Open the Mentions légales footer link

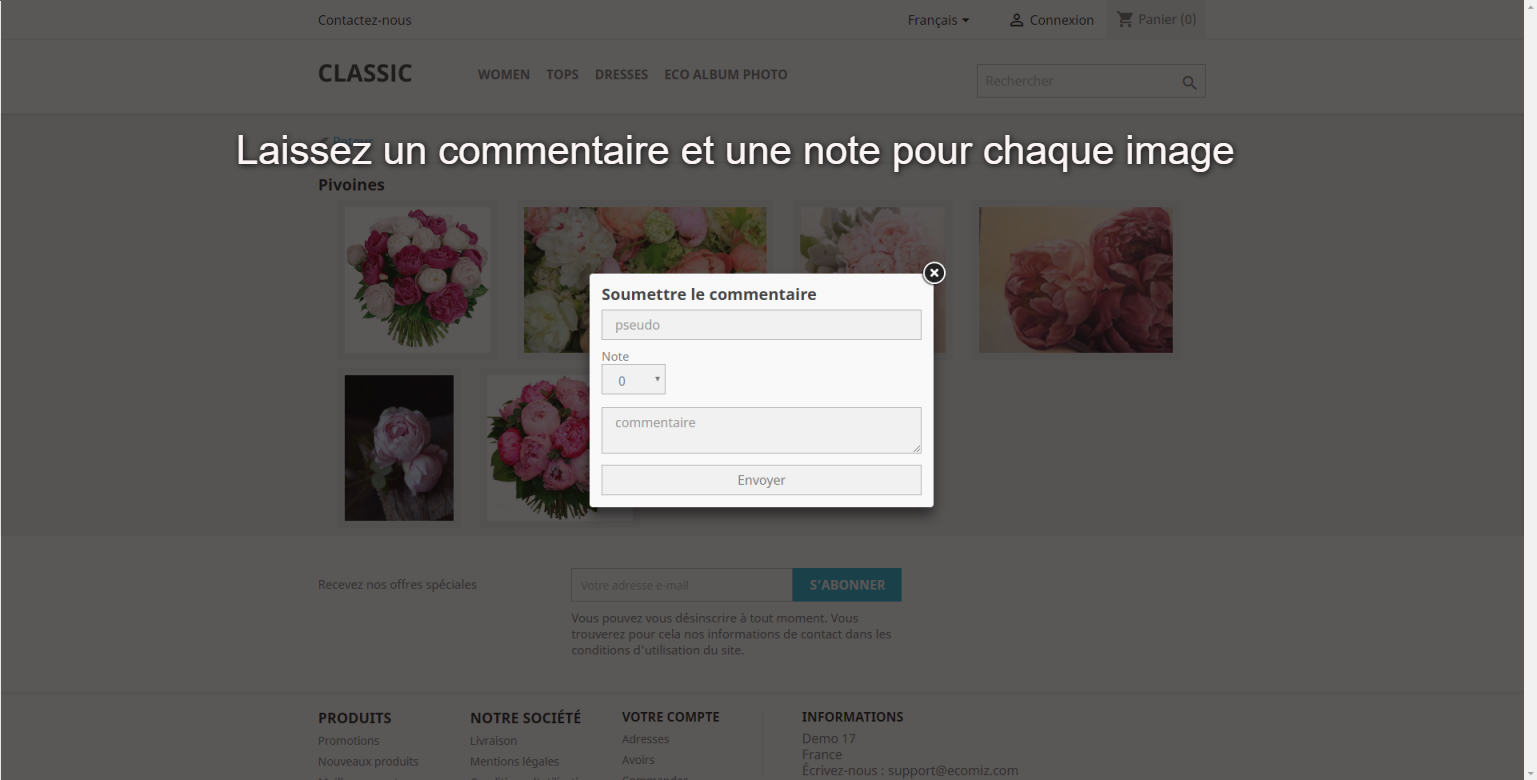click(515, 762)
